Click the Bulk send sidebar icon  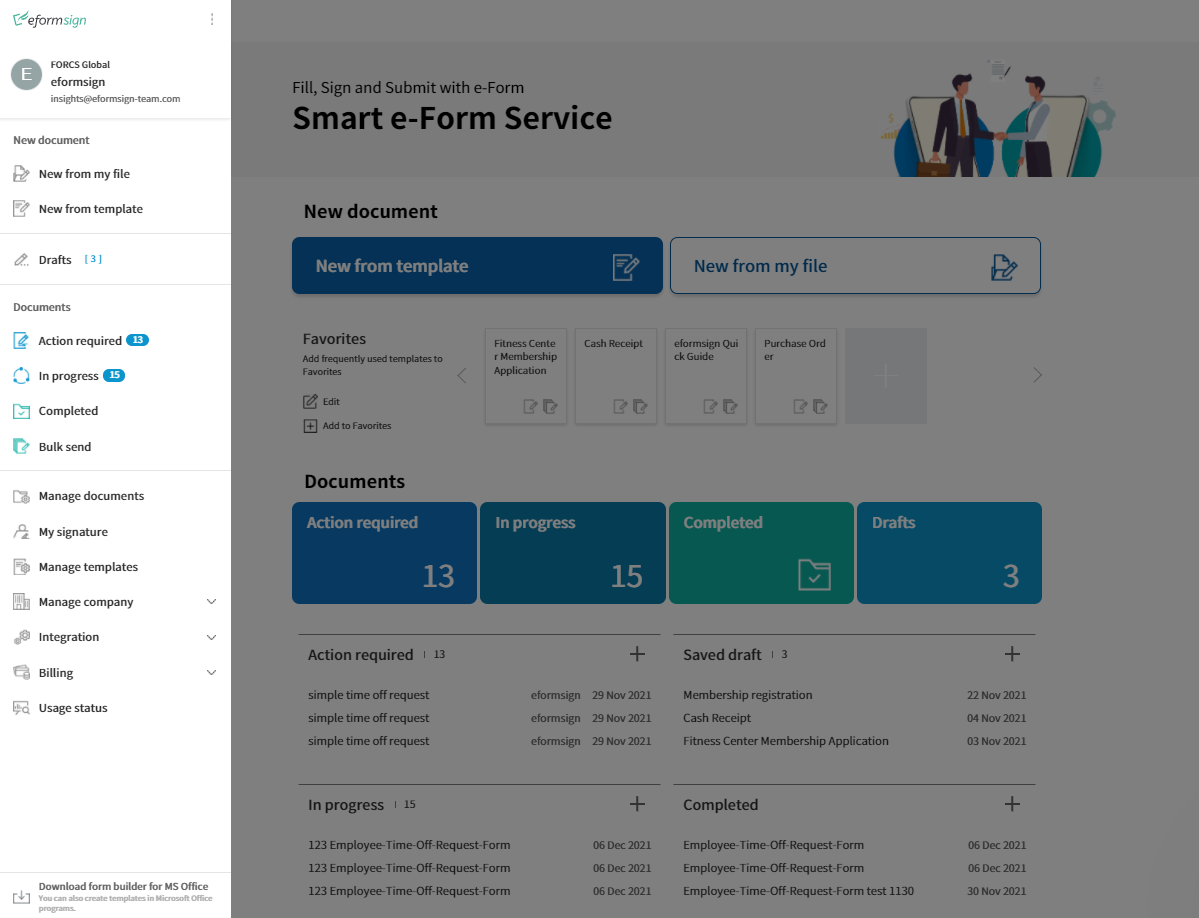(x=21, y=446)
